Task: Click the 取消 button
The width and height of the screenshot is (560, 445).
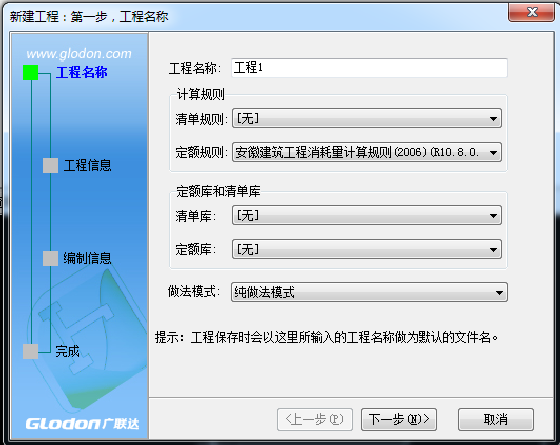Action: coord(496,419)
